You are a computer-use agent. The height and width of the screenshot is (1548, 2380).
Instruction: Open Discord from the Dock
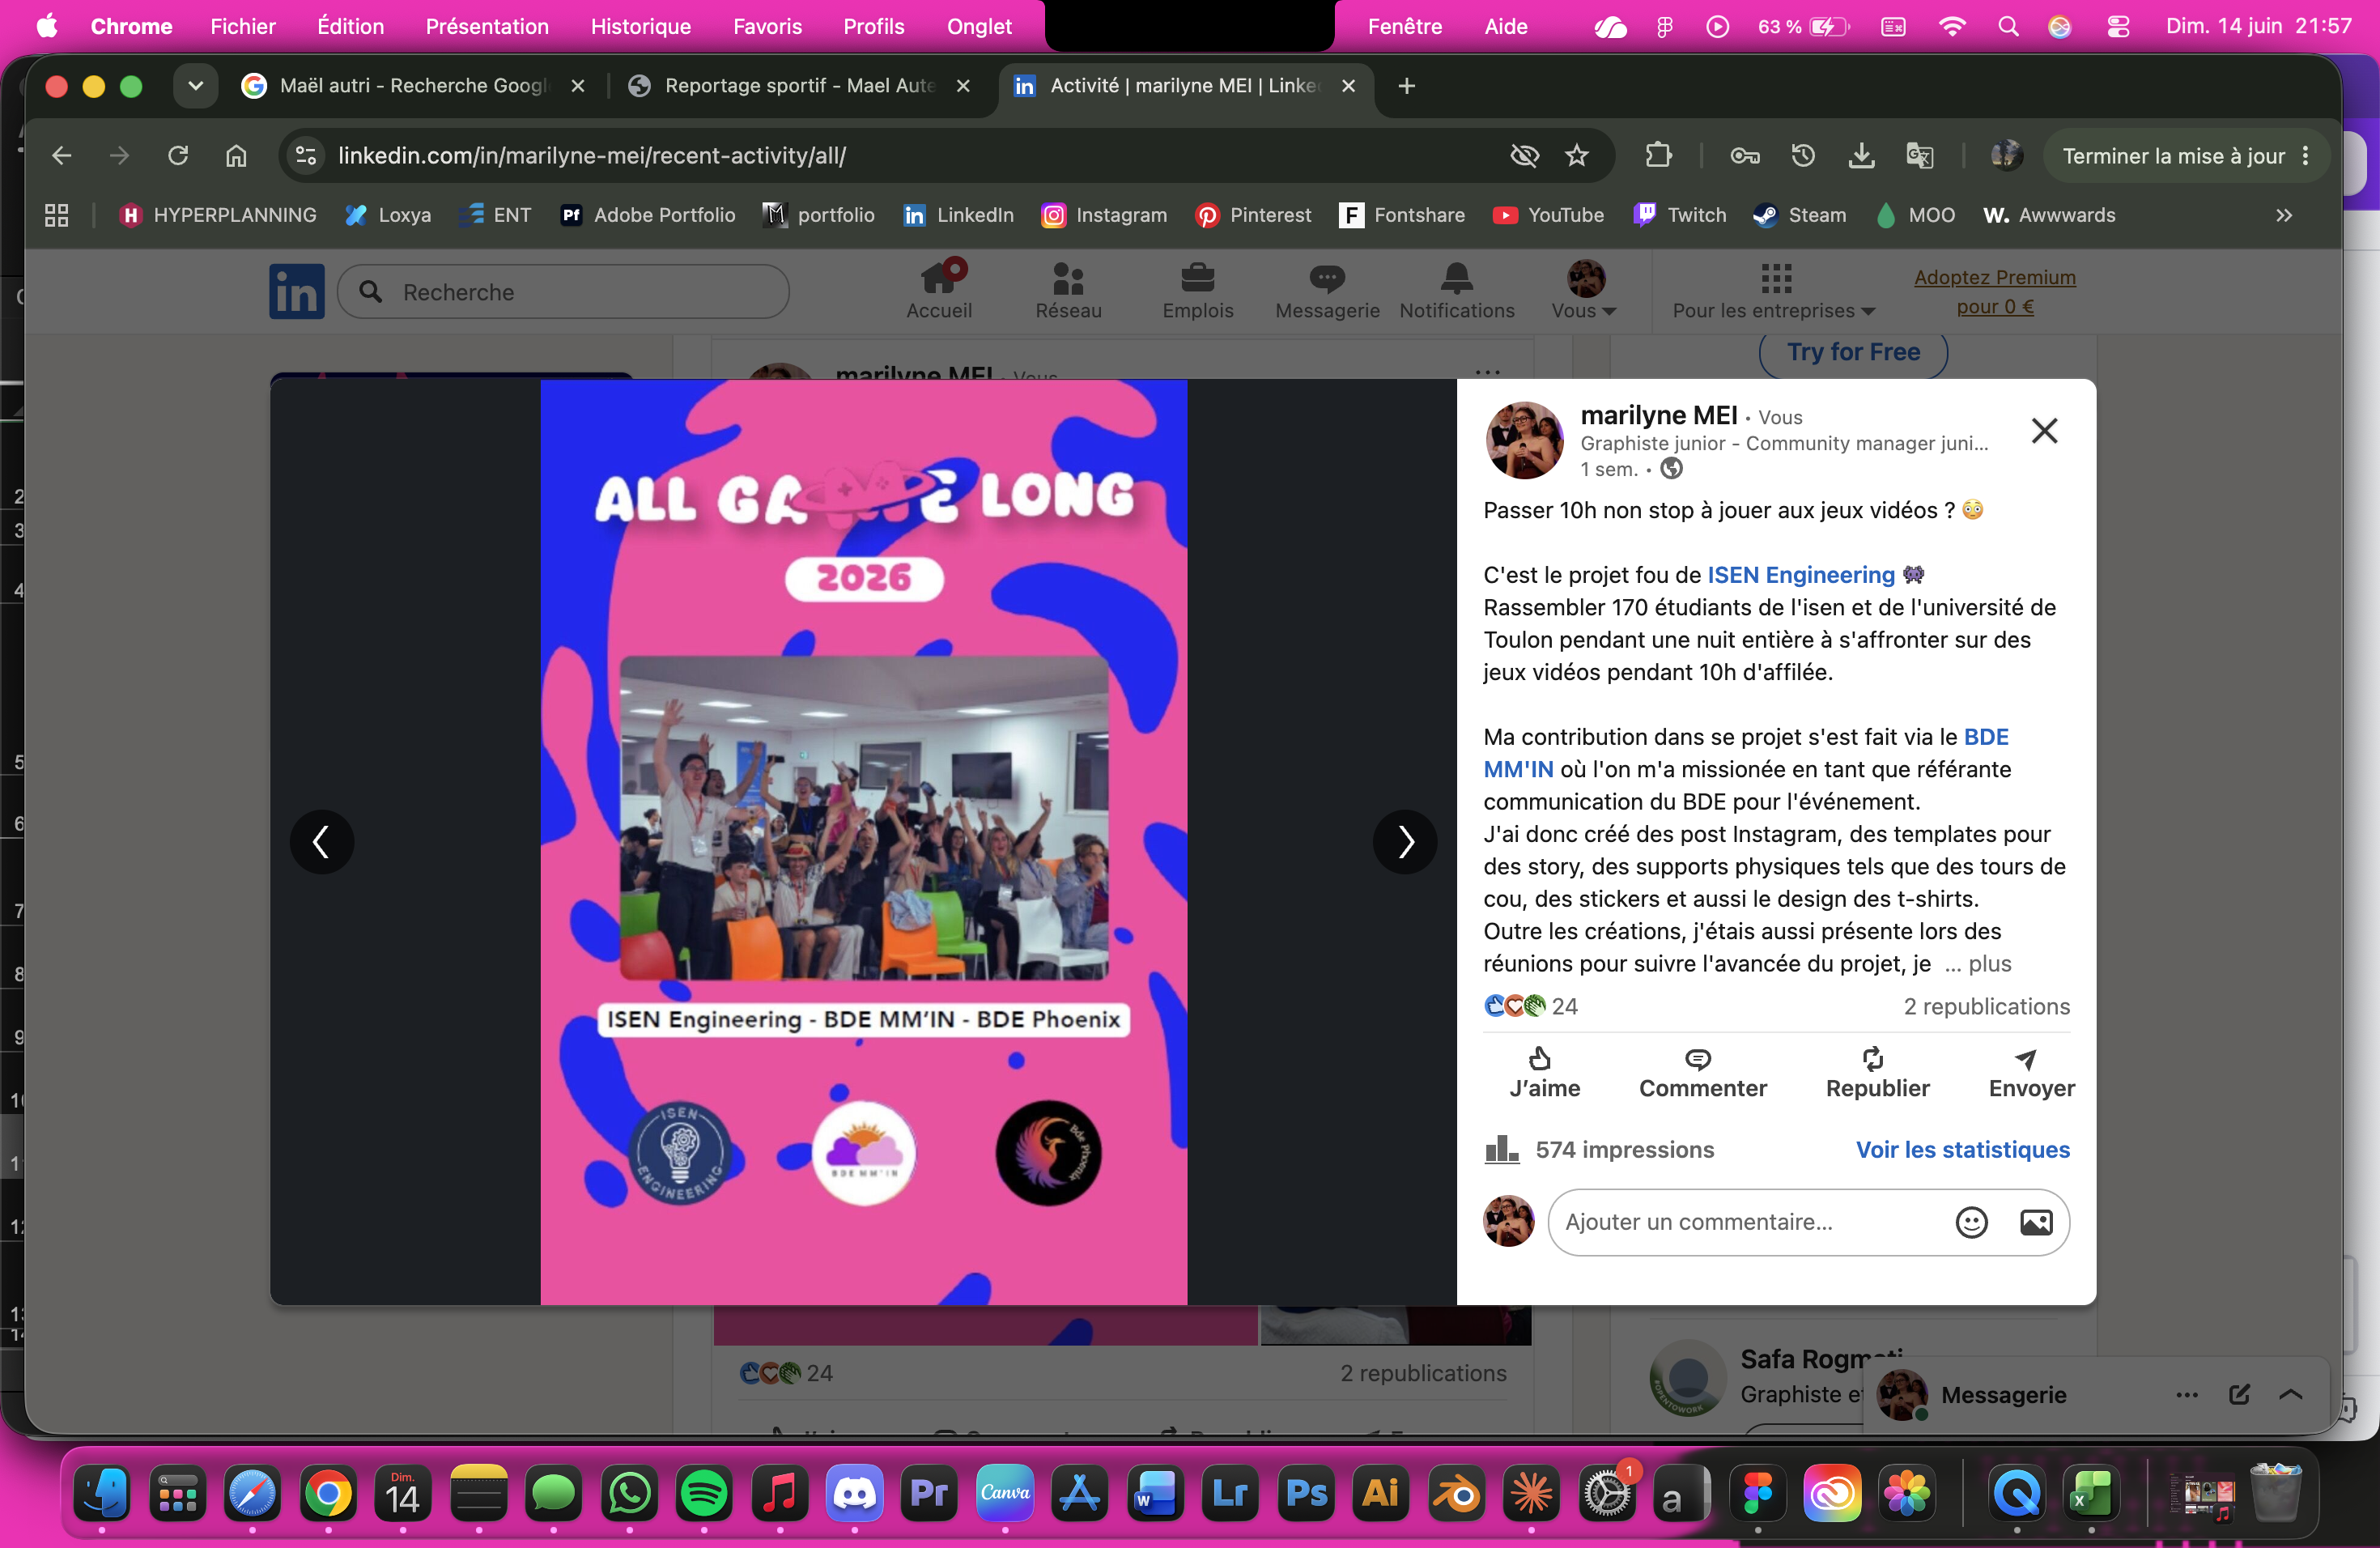(x=855, y=1494)
